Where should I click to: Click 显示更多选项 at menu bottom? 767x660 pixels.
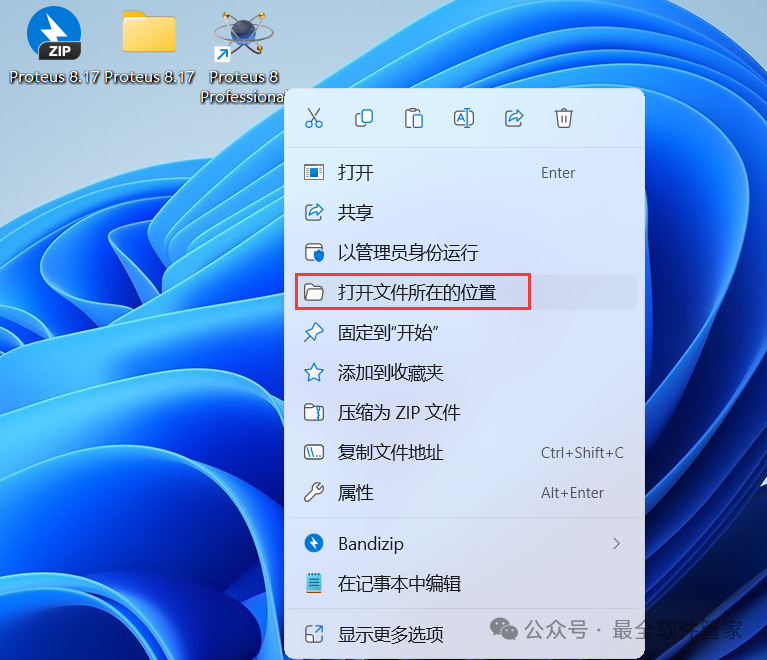click(x=390, y=634)
